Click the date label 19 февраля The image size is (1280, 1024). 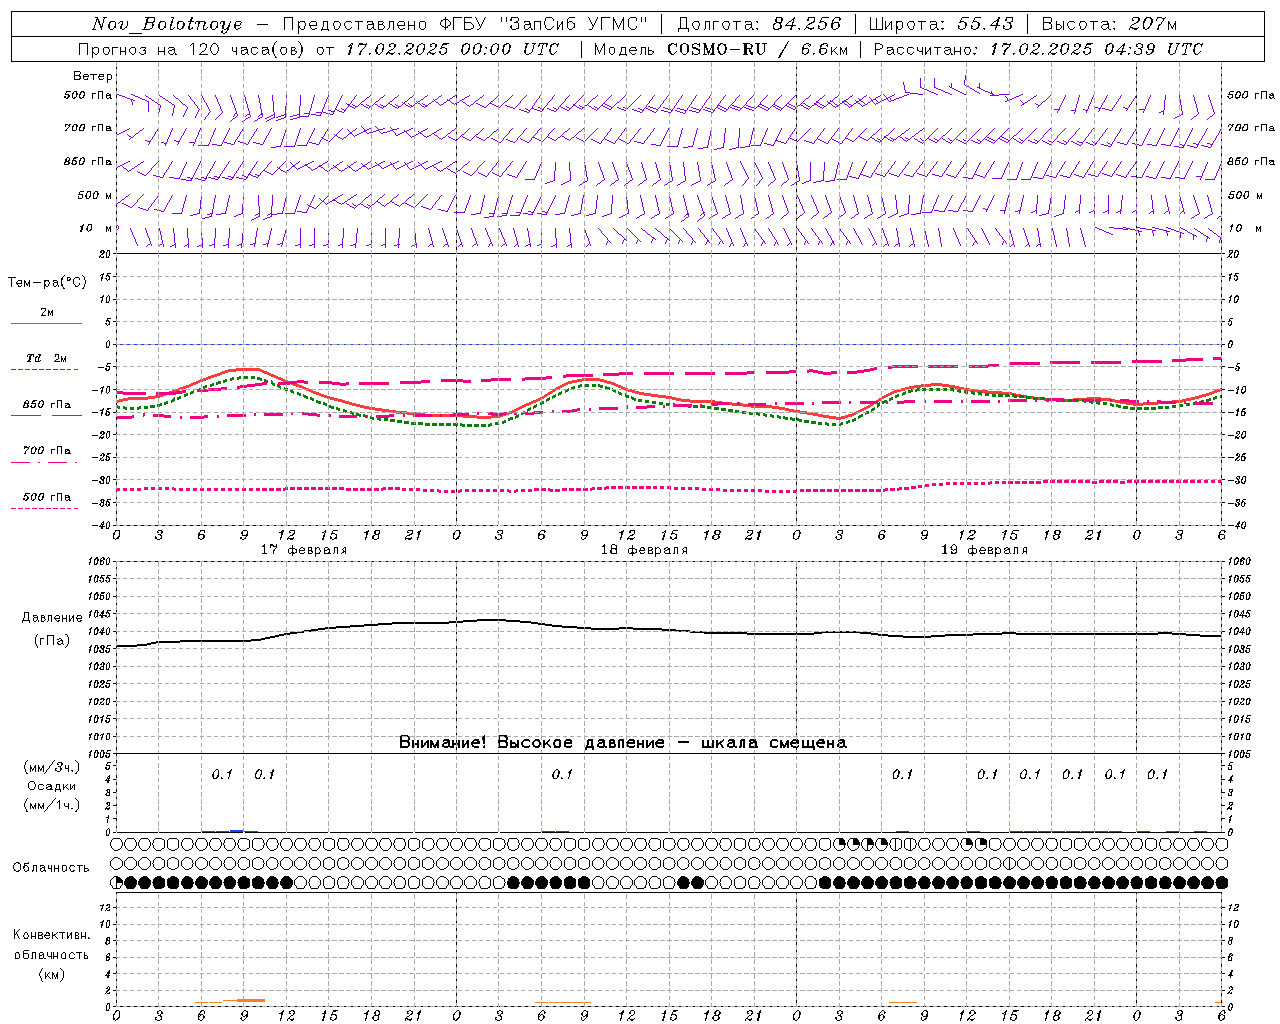pos(984,550)
